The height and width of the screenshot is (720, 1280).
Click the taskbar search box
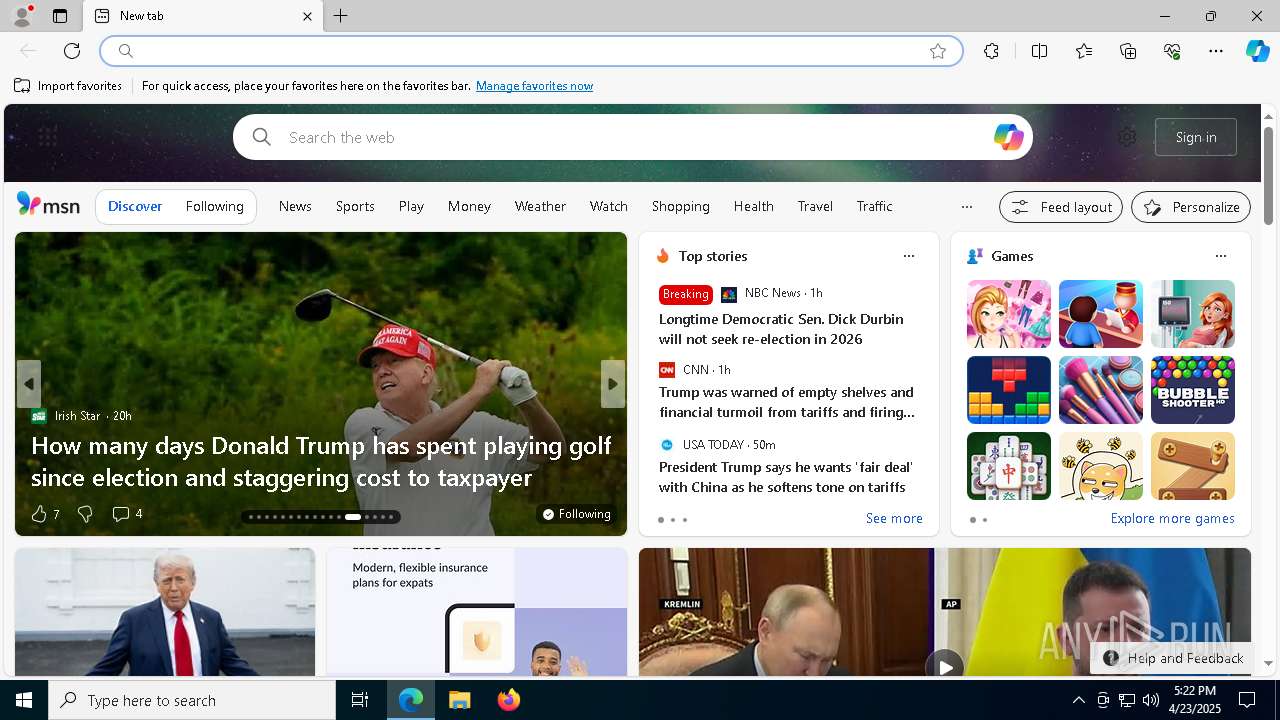[192, 700]
